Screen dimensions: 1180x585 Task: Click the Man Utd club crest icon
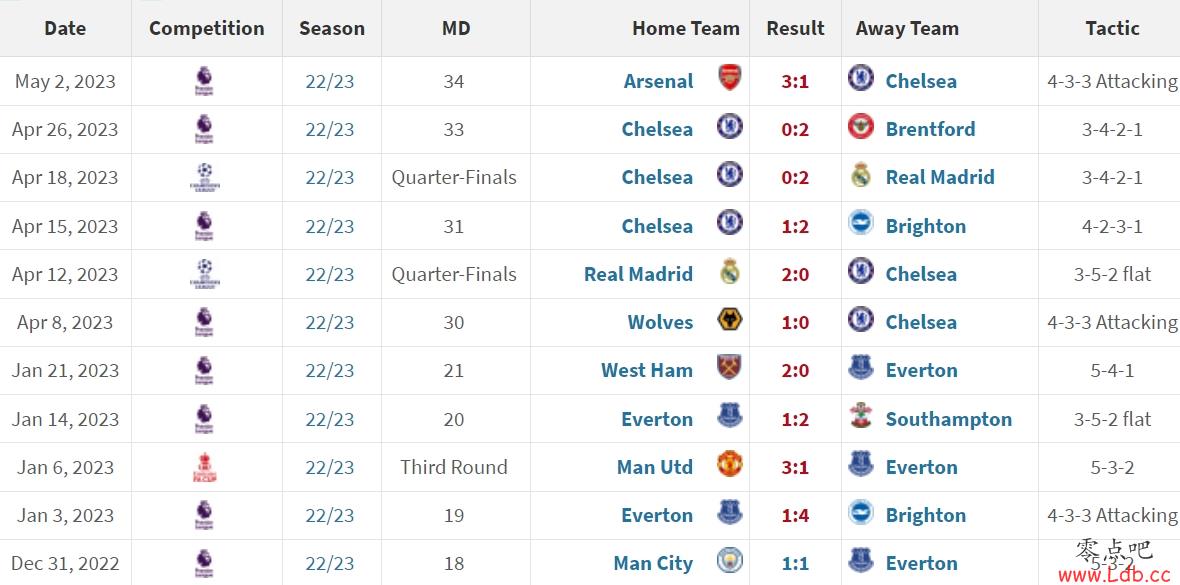pyautogui.click(x=729, y=465)
